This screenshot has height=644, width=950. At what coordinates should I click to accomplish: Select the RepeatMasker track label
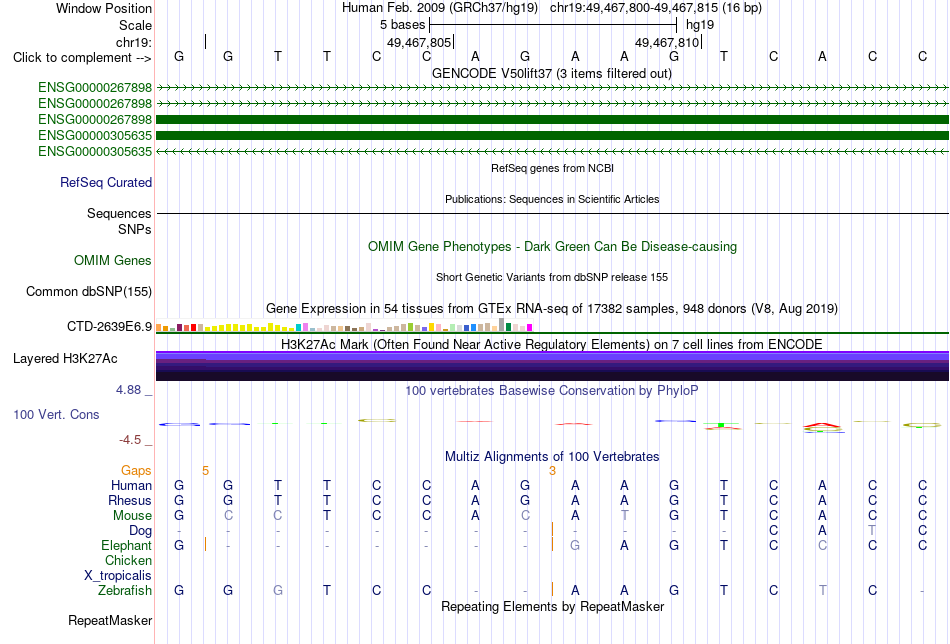[110, 620]
